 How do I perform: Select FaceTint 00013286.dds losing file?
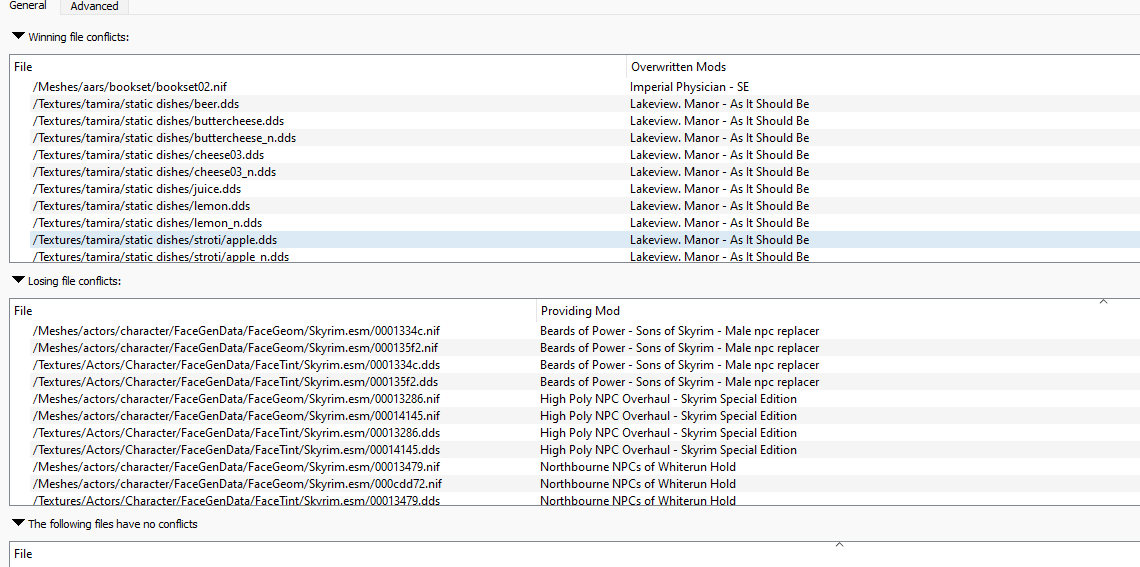click(x=236, y=433)
